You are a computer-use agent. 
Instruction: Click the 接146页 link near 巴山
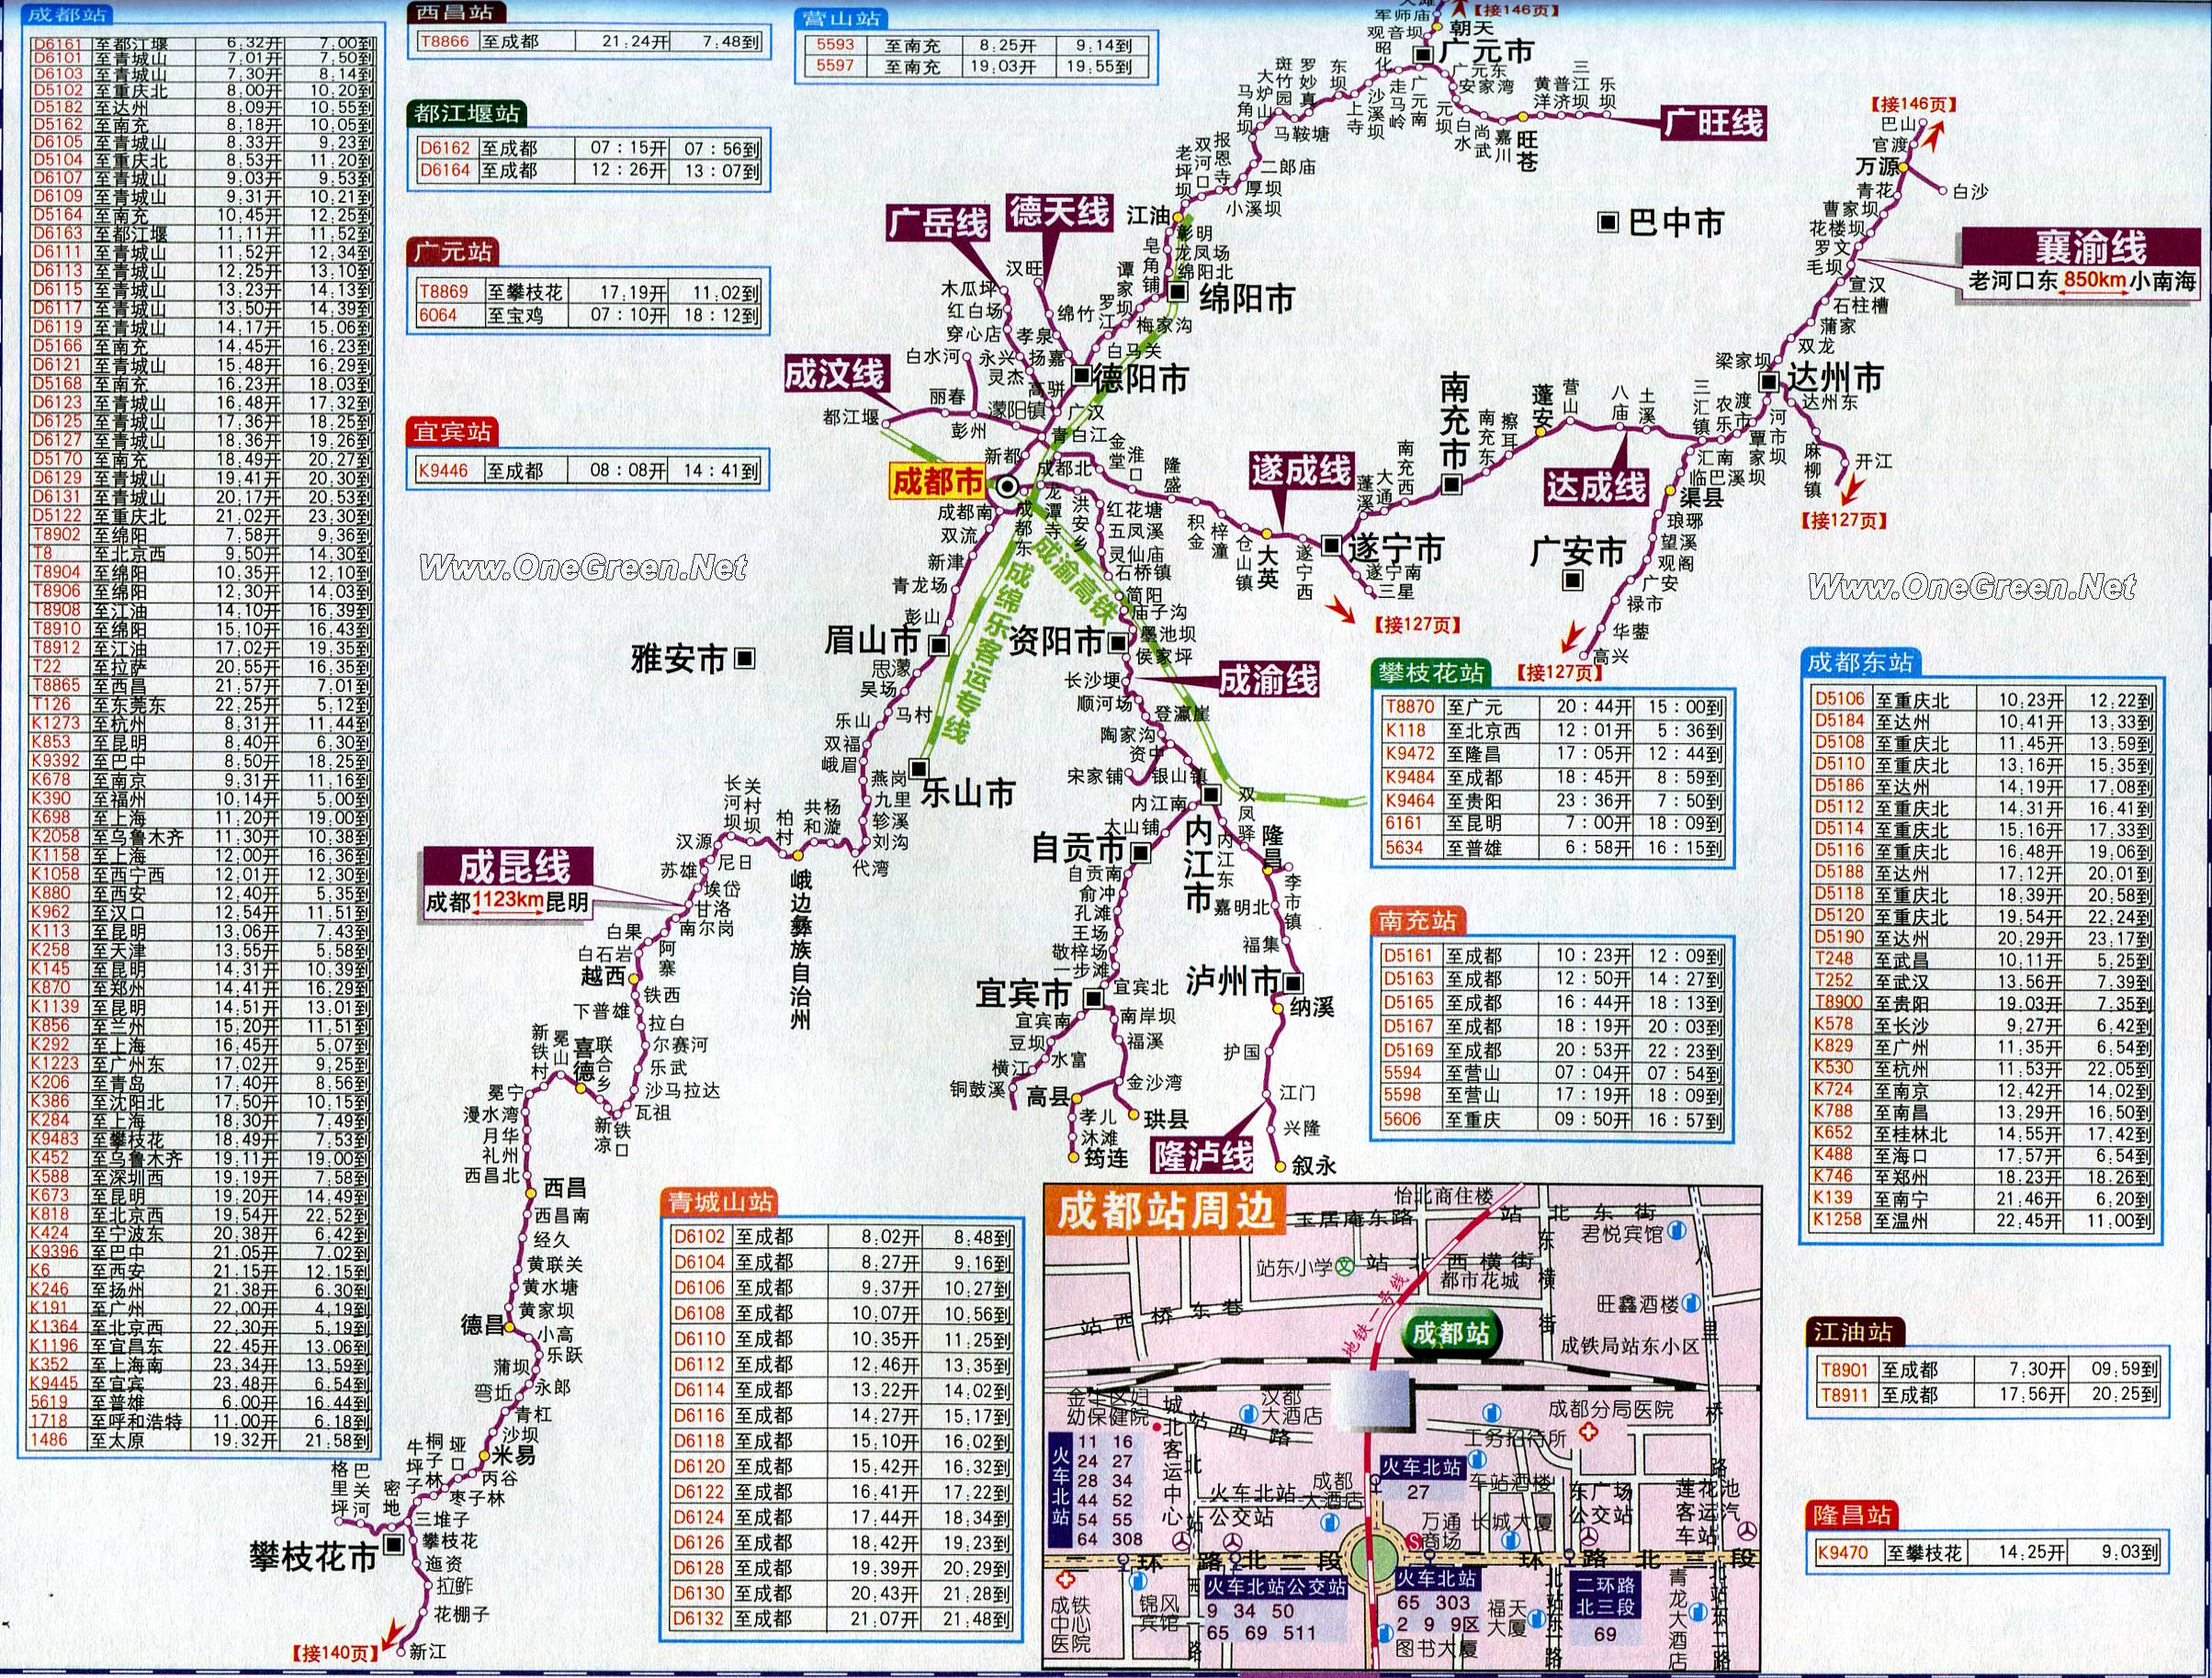click(x=1915, y=103)
